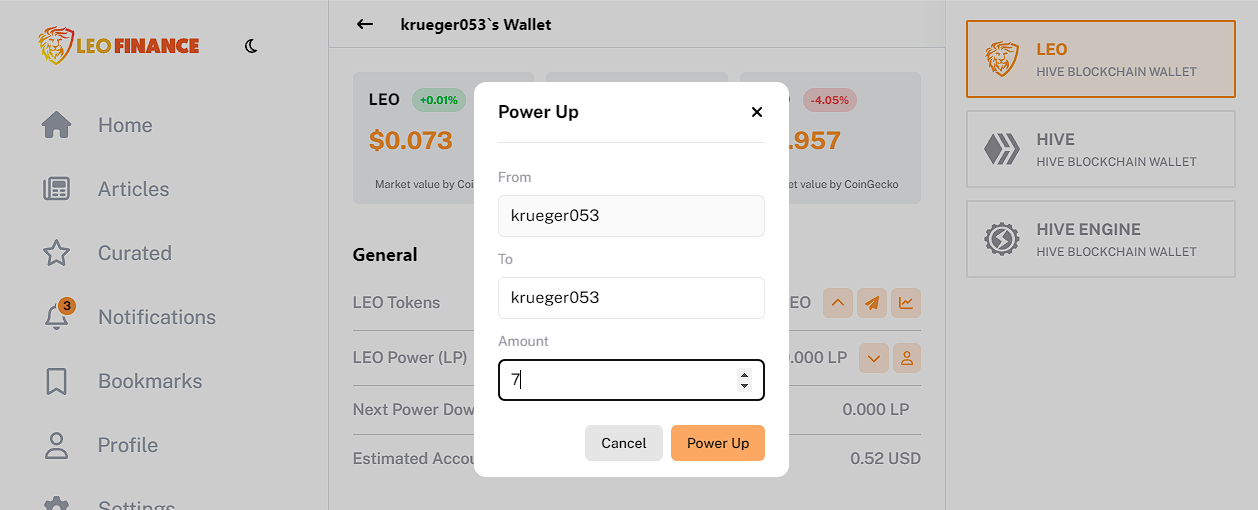Click the Curated star icon
1258x510 pixels.
(56, 253)
